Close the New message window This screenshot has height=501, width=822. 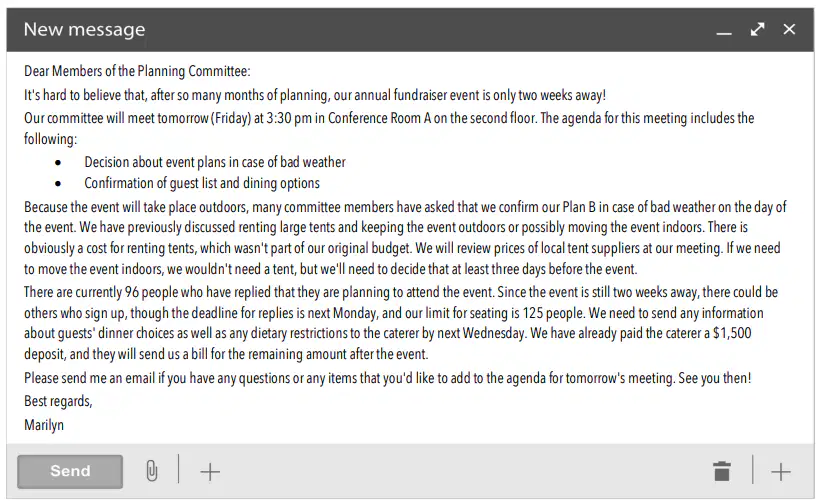tap(789, 29)
